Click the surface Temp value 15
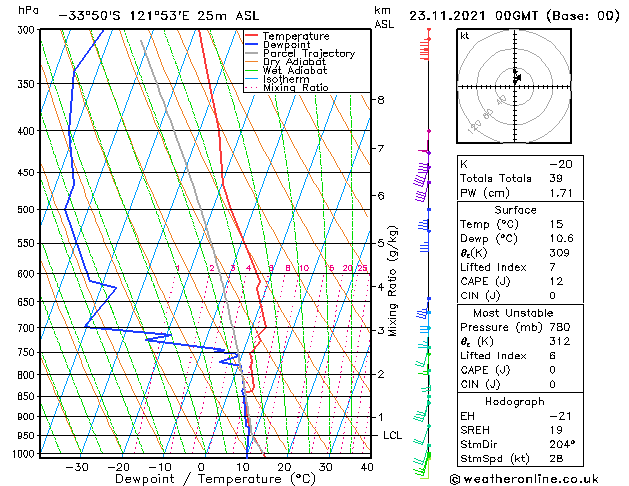This screenshot has width=629, height=486. 556,224
